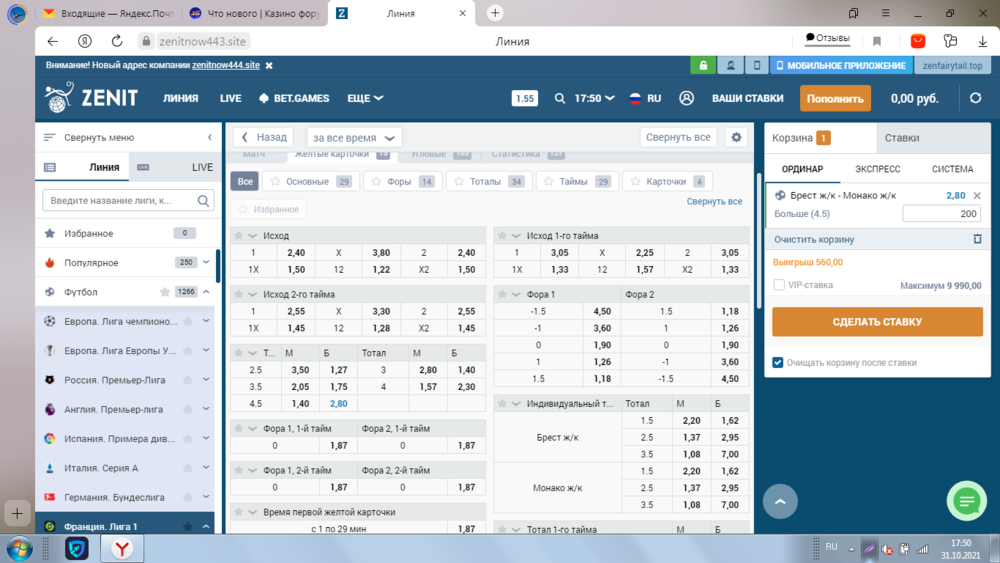Click taskbar volume icon in system tray

click(x=886, y=549)
